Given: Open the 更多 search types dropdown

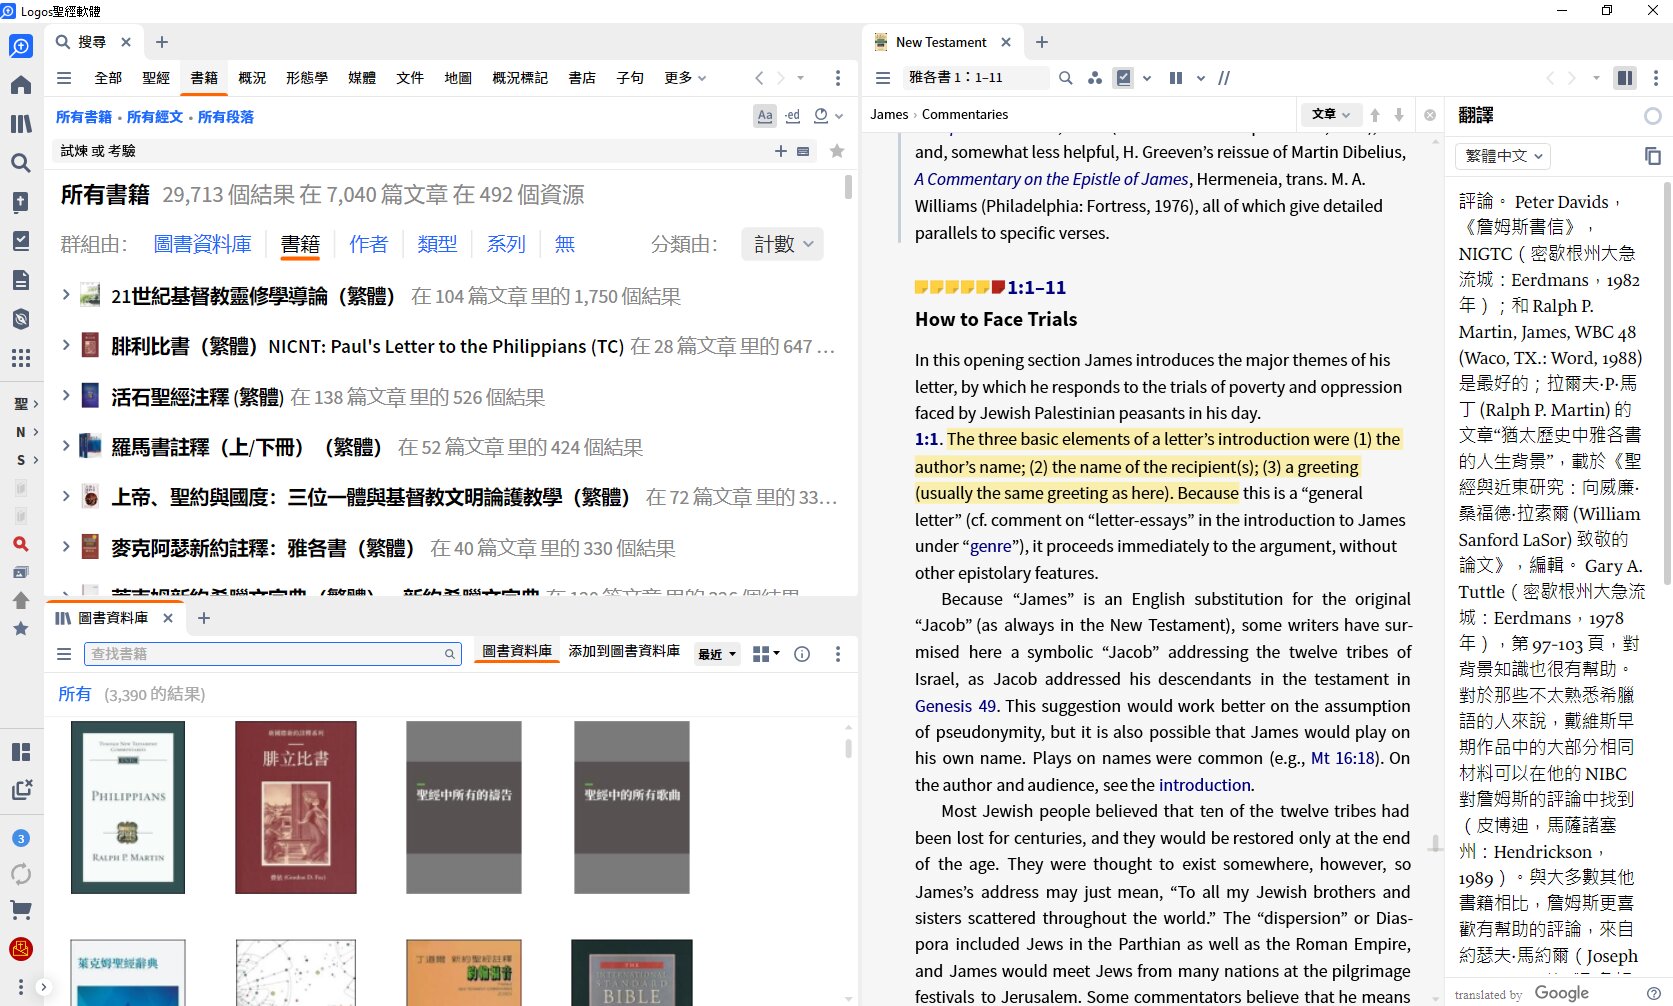Looking at the screenshot, I should [x=685, y=78].
